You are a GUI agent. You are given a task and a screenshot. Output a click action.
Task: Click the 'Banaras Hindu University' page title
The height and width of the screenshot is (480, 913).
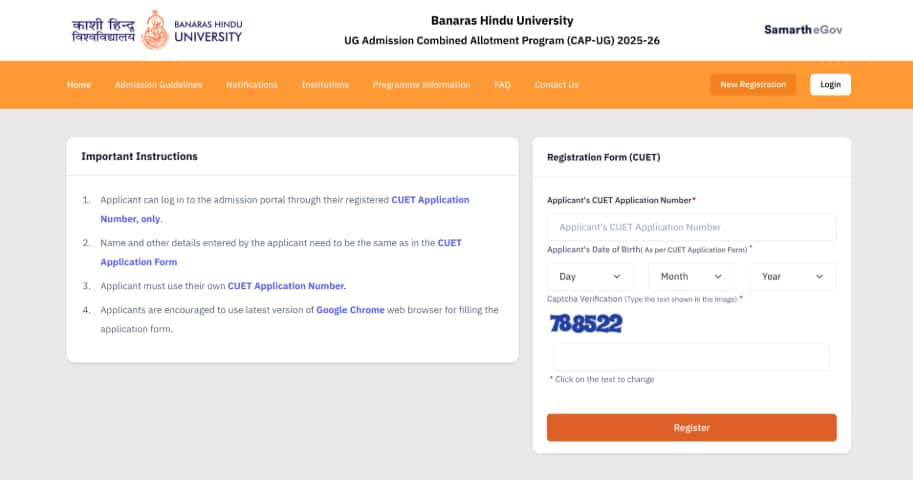pos(502,20)
